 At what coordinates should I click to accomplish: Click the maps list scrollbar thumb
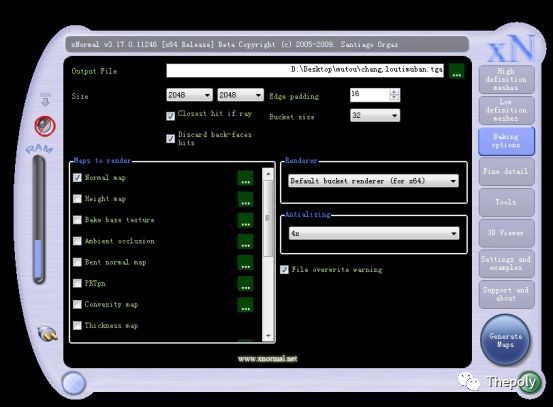pos(268,218)
